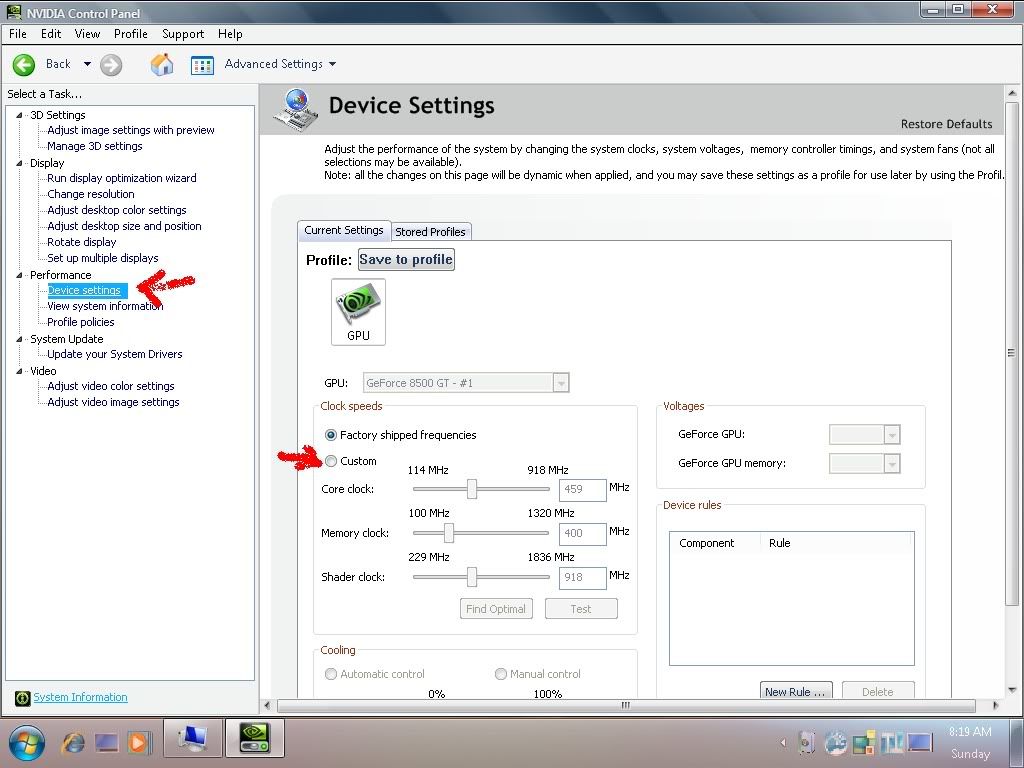Collapse the Display tree node
Viewport: 1024px width, 768px height.
pos(19,163)
